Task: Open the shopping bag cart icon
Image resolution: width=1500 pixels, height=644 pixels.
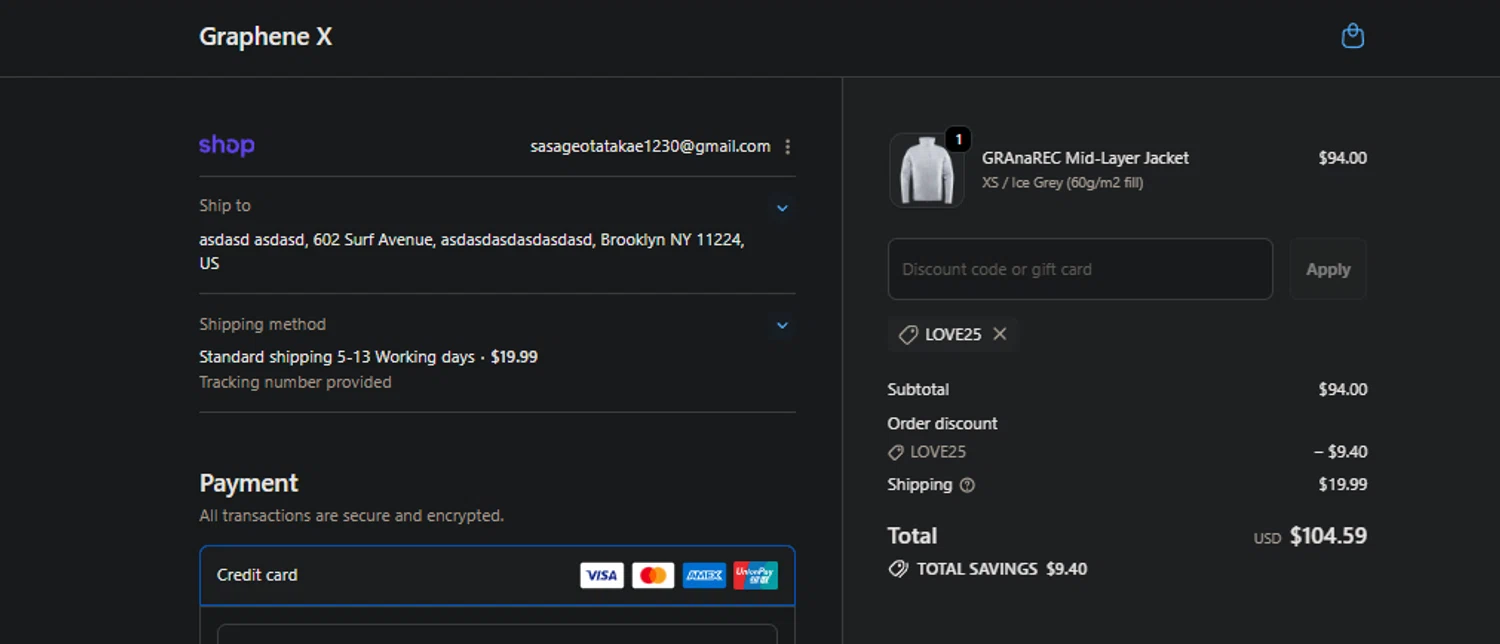Action: point(1352,37)
